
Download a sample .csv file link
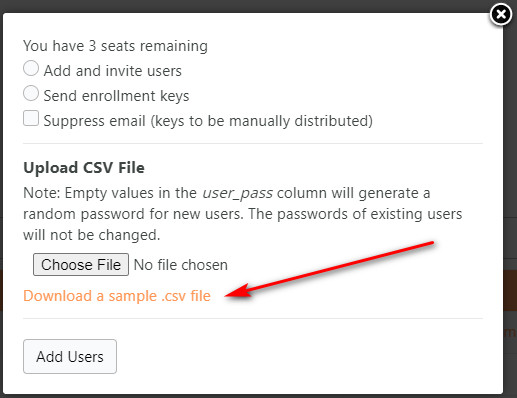[117, 296]
